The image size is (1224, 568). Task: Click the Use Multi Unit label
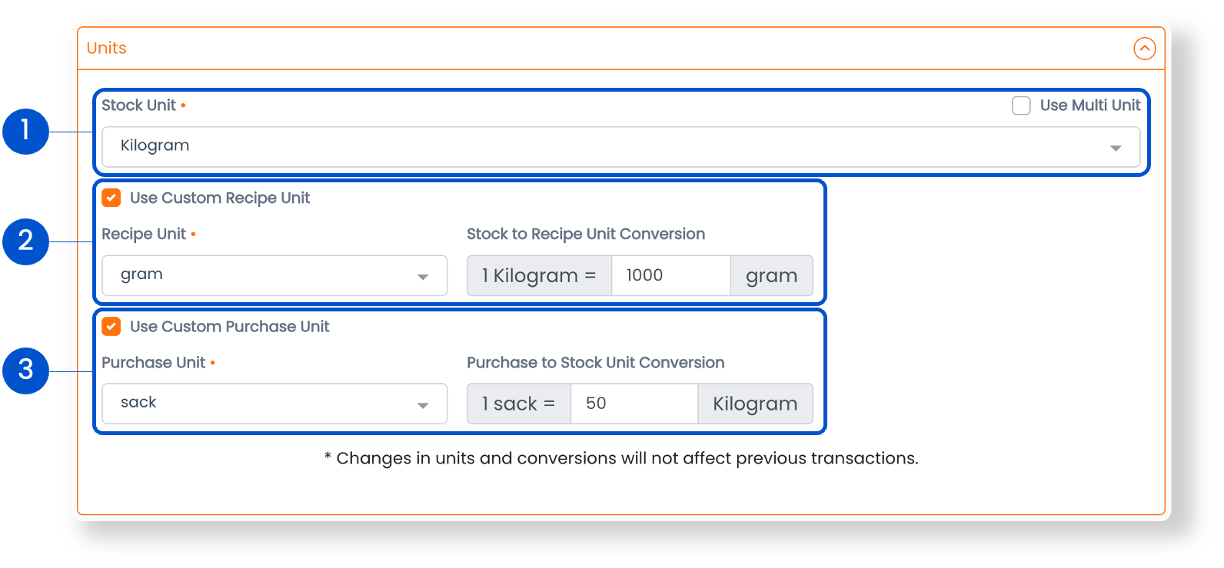pos(1090,106)
